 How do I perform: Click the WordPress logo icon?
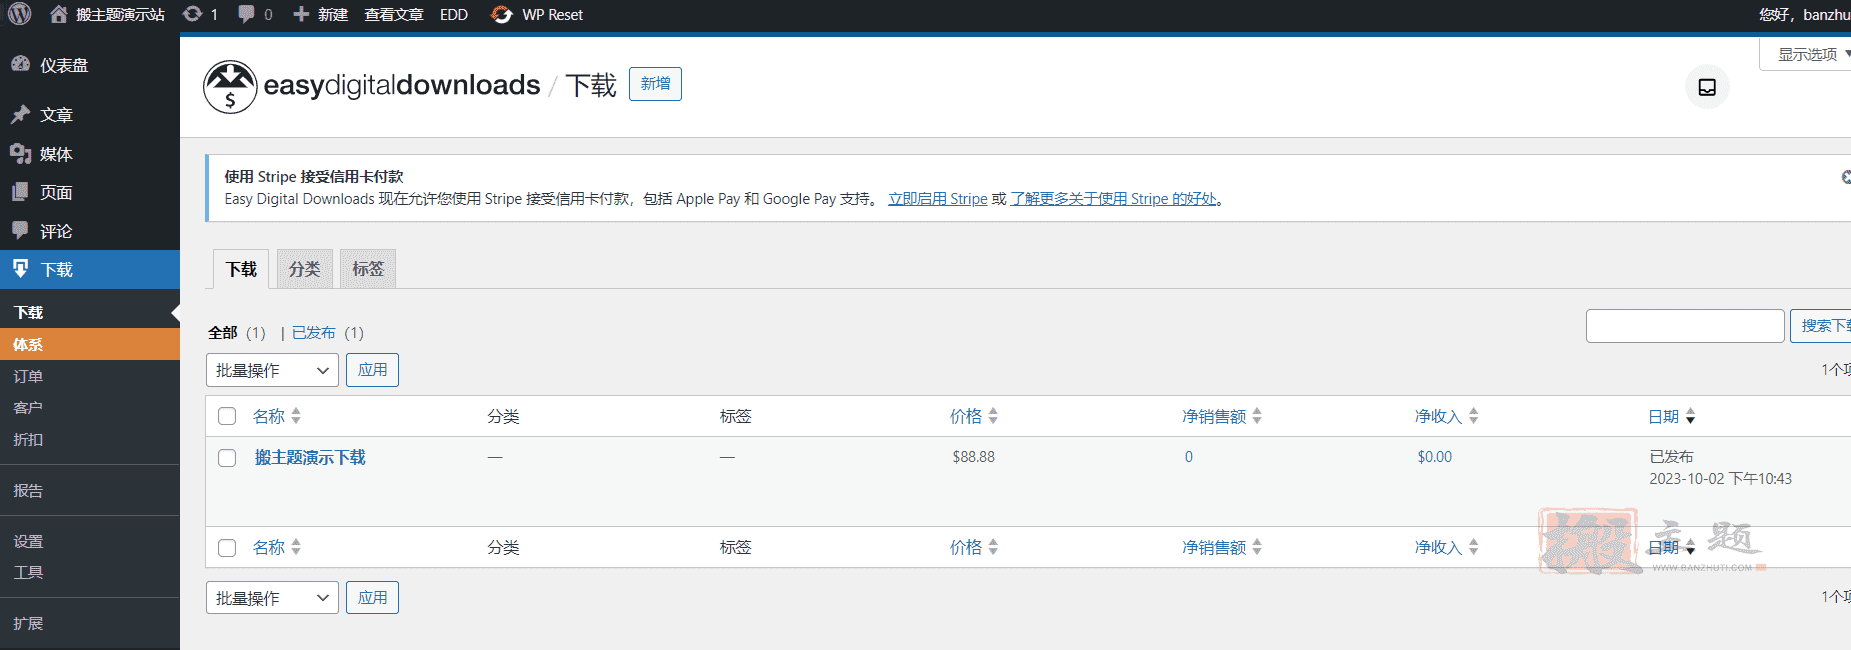click(x=20, y=14)
